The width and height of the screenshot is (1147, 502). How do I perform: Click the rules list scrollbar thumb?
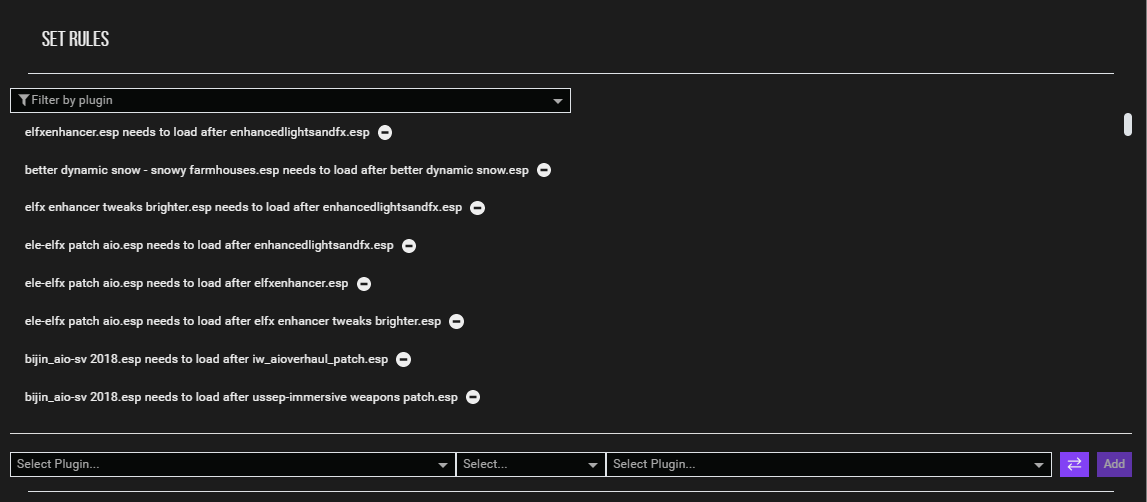click(x=1128, y=124)
